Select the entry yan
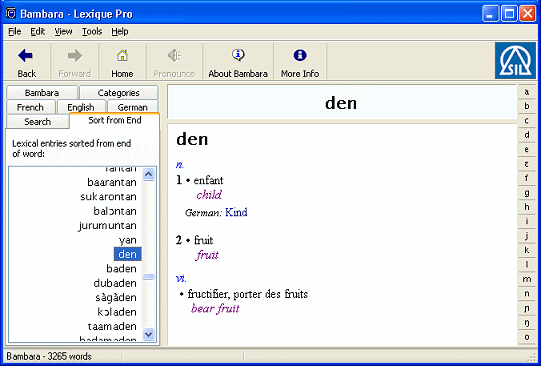 click(x=128, y=240)
